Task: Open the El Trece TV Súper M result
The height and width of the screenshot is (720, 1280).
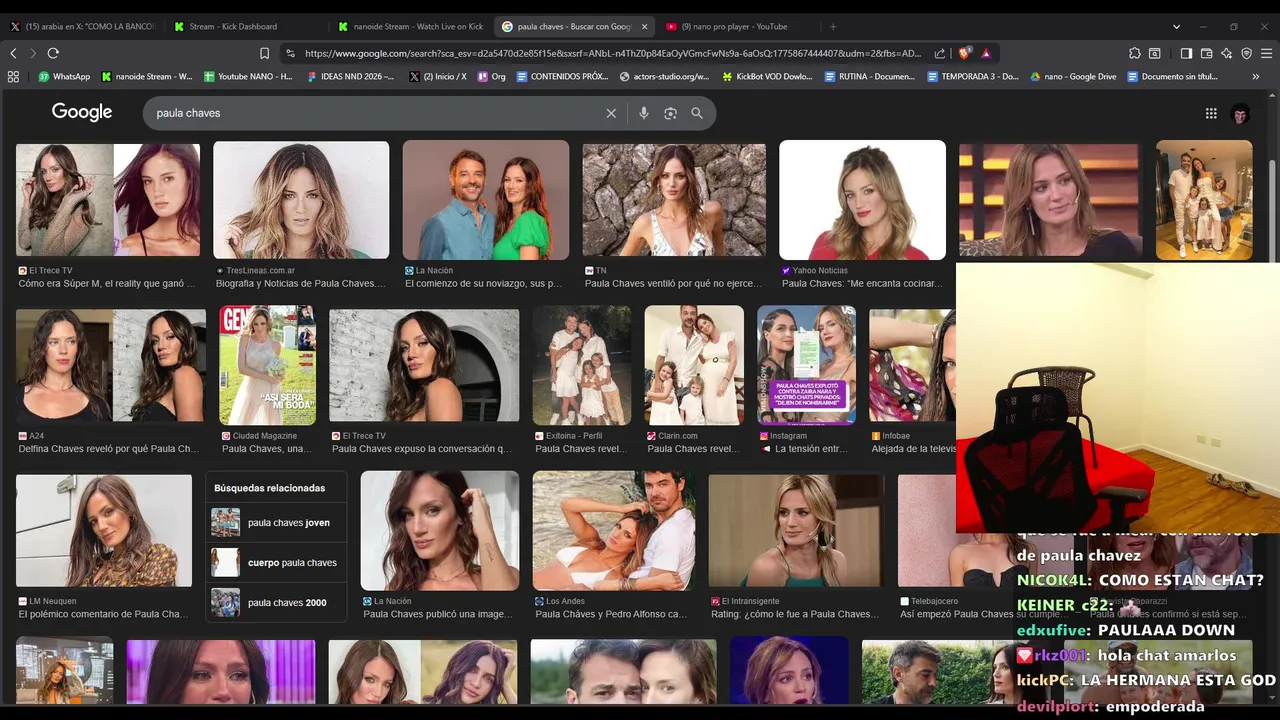Action: [x=107, y=200]
